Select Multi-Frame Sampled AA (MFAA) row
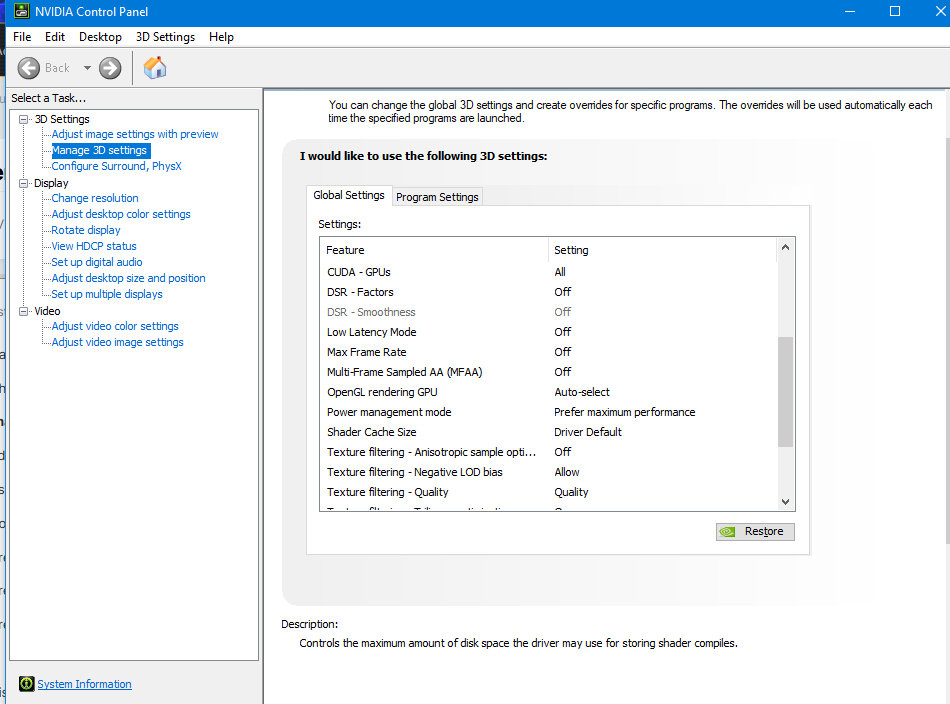This screenshot has height=704, width=950. [x=548, y=372]
